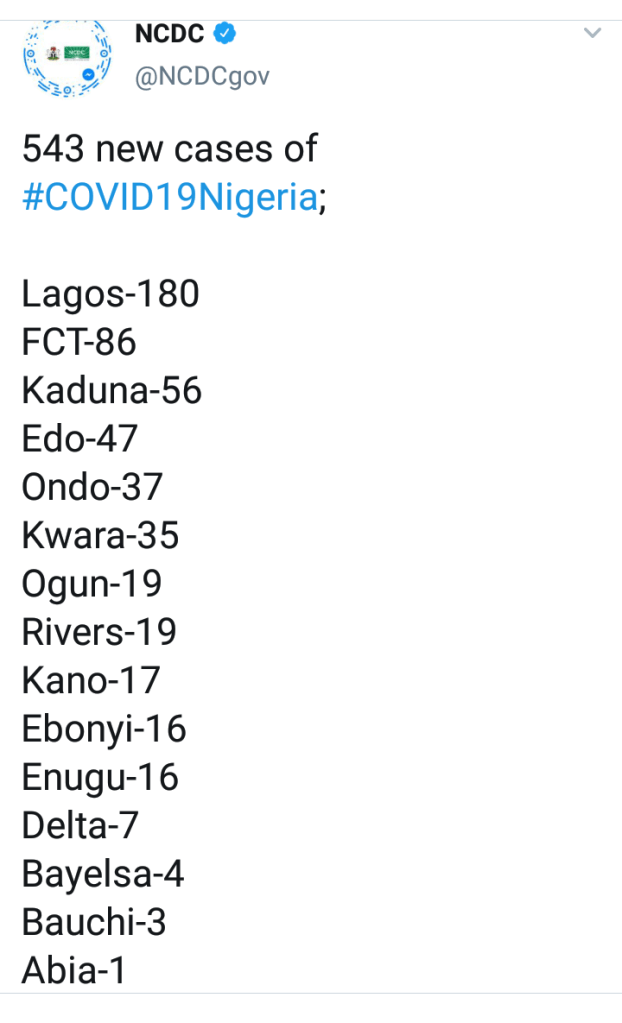Tap the Ondo-37 line
Image resolution: width=622 pixels, height=1023 pixels.
tap(92, 488)
